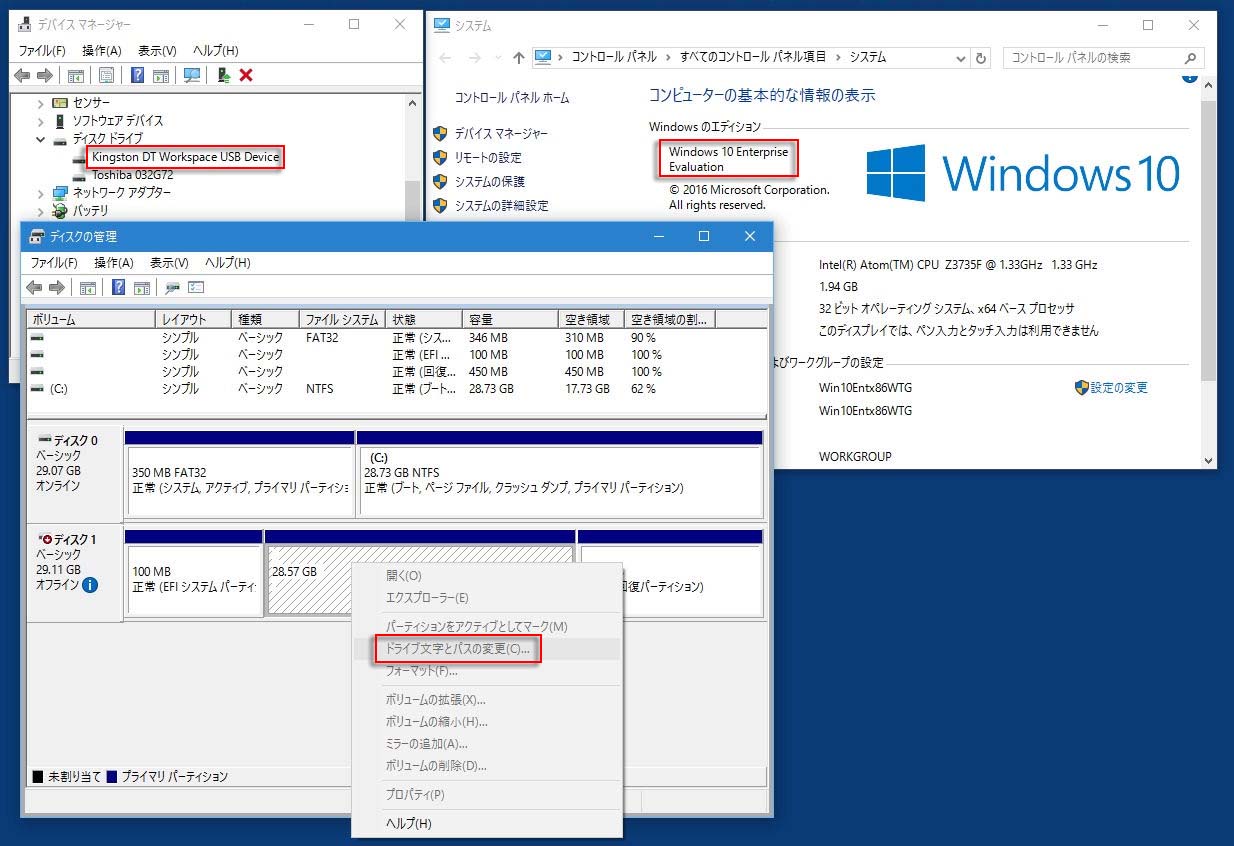Image resolution: width=1234 pixels, height=846 pixels.
Task: Expand the センサー device category
Action: point(40,103)
